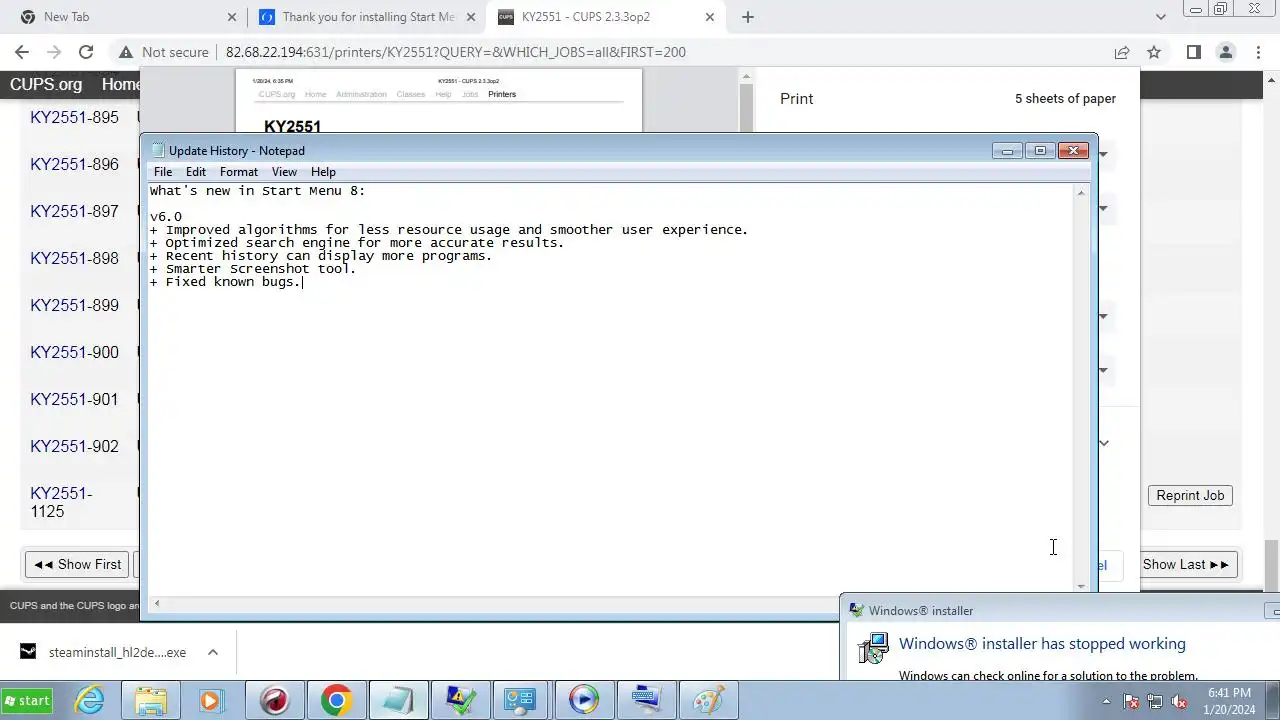Open Notepad's Edit menu
The image size is (1280, 720).
coord(196,172)
